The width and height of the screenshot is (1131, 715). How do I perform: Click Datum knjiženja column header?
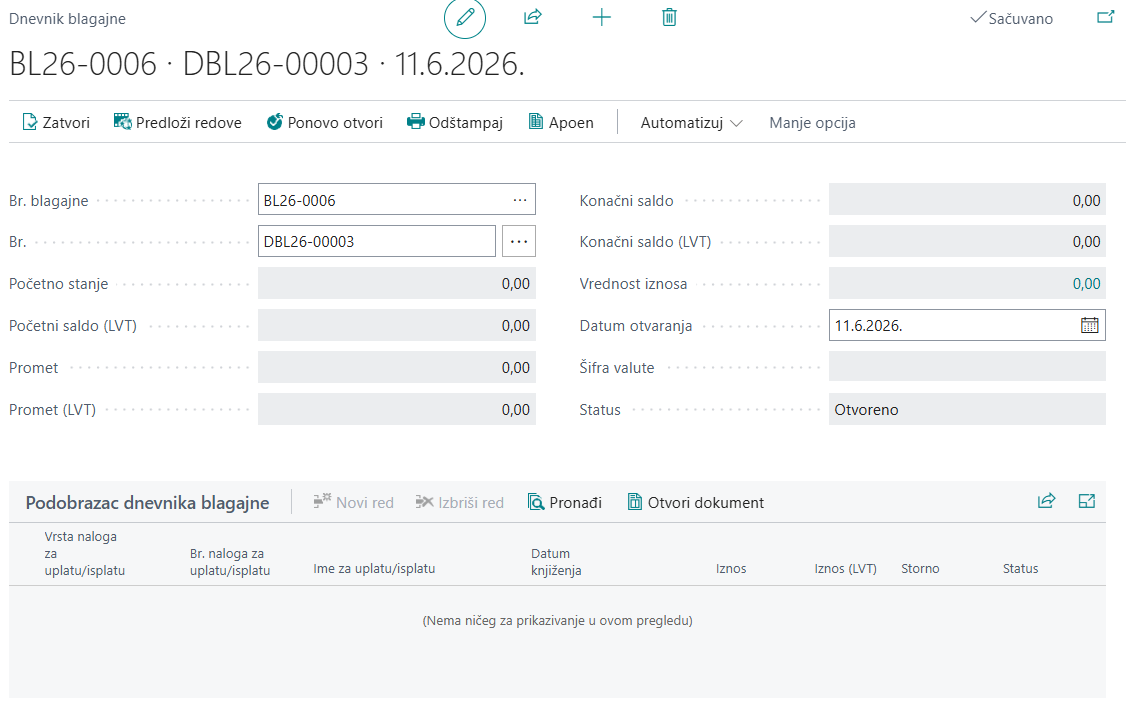556,561
